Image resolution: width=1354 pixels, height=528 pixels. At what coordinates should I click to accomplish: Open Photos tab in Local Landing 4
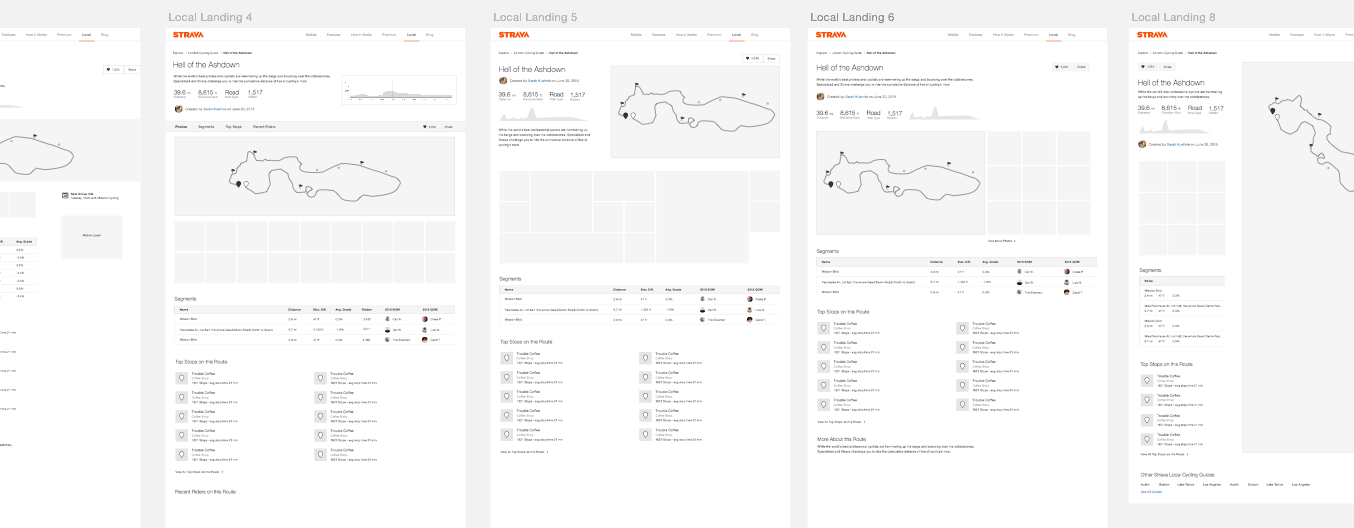(181, 127)
